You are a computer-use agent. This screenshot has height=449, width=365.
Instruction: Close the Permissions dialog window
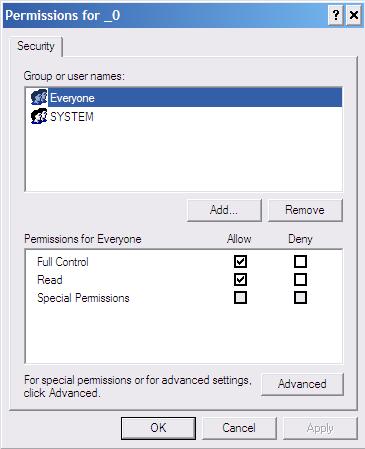point(354,15)
